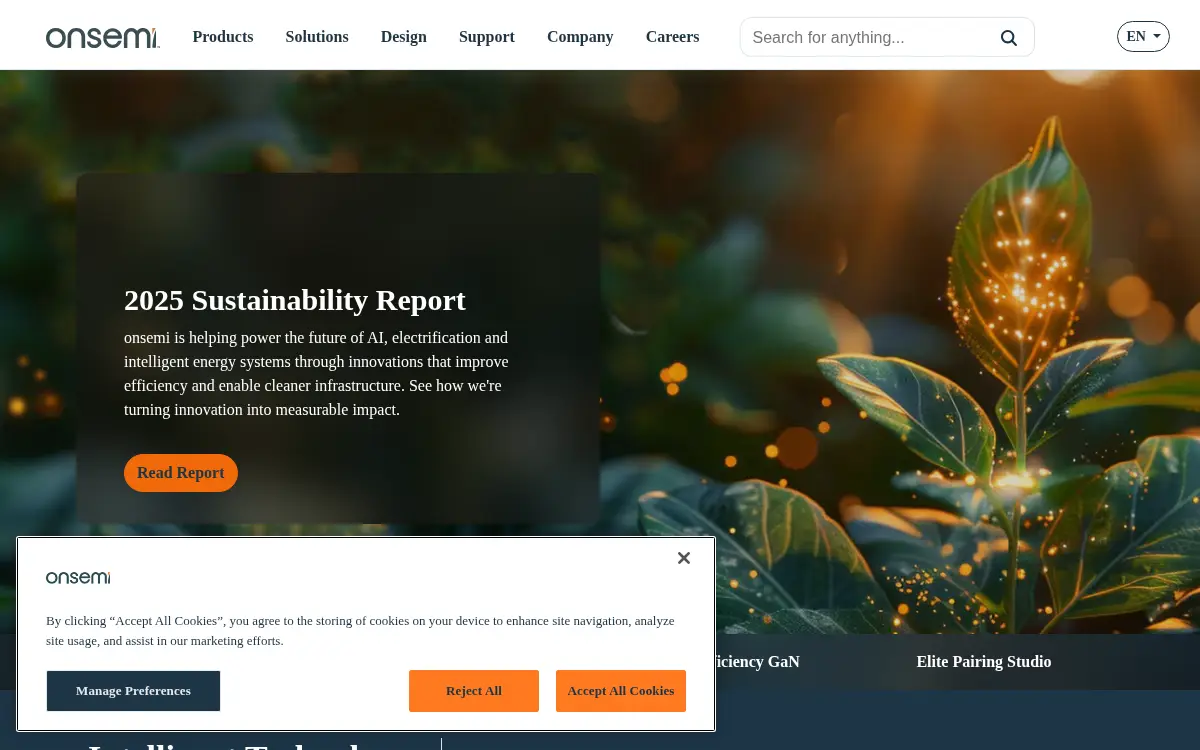This screenshot has width=1200, height=750.
Task: Open the Products menu
Action: coord(223,37)
